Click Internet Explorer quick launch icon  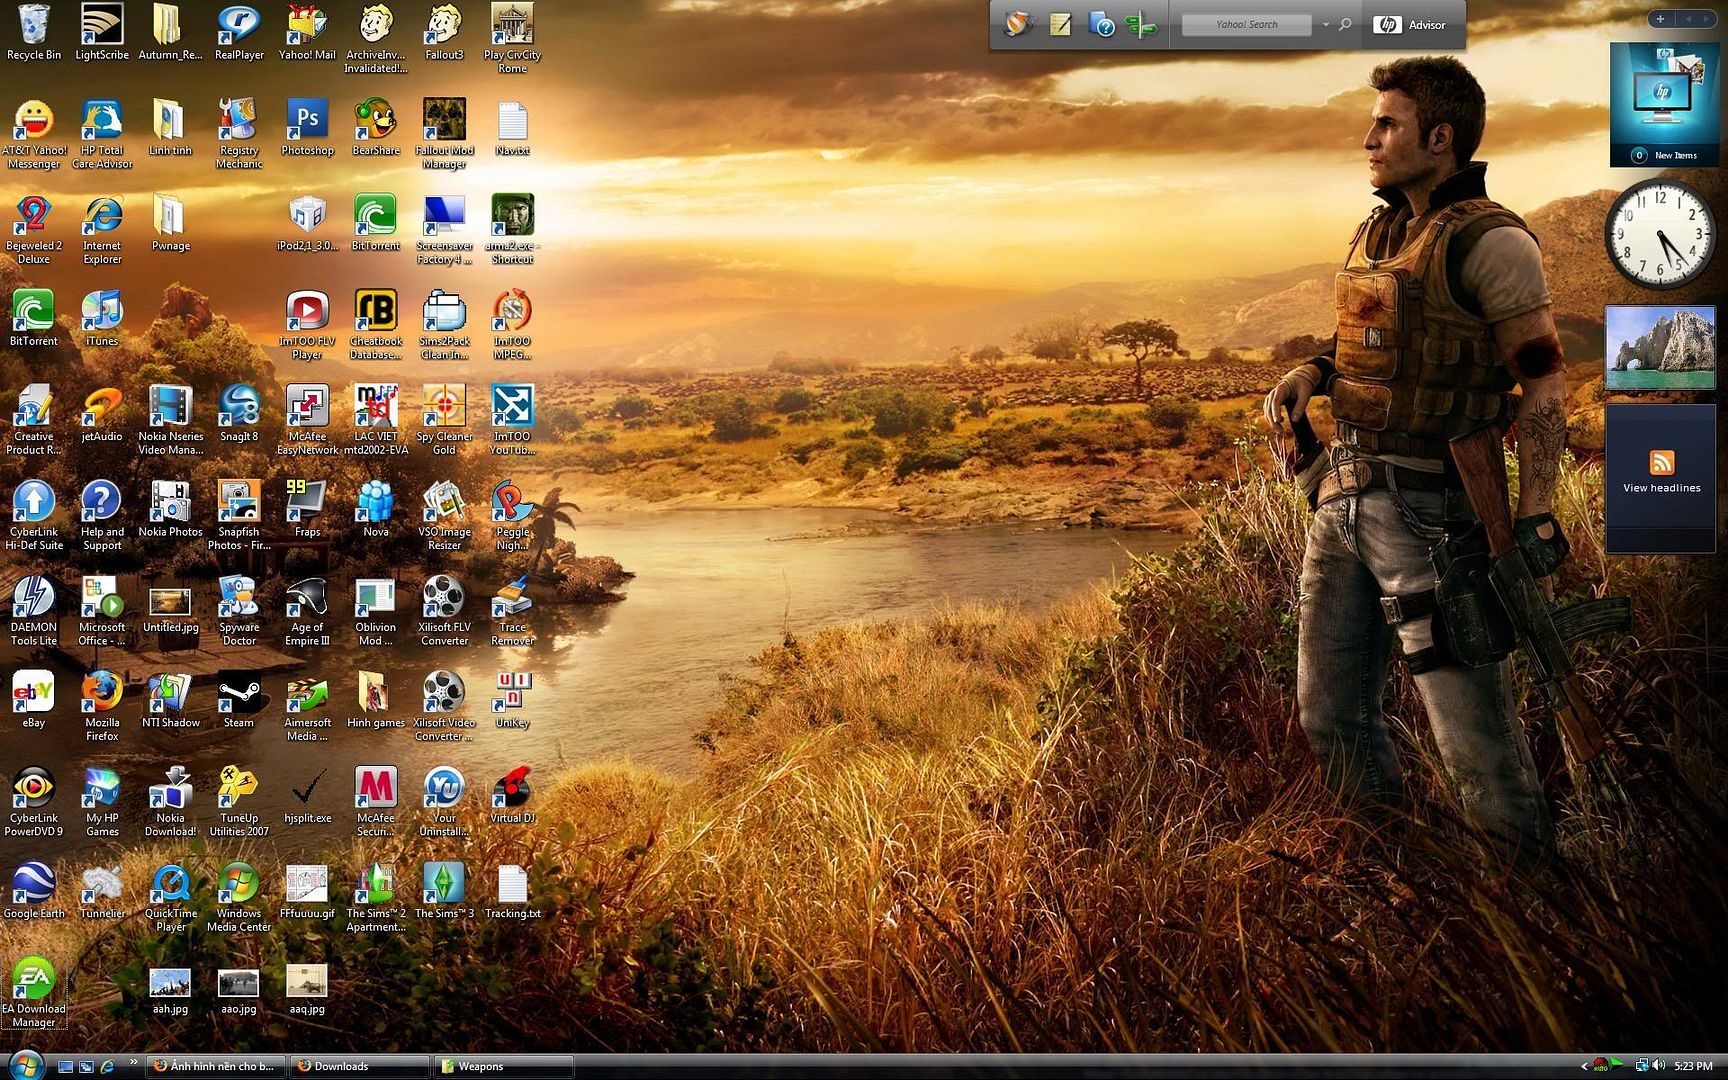click(x=107, y=1066)
